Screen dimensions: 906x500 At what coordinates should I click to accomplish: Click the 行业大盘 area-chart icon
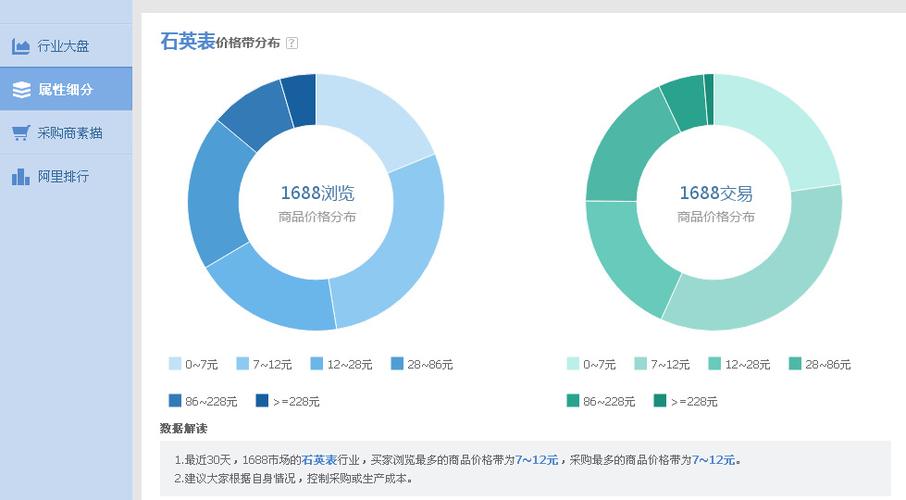[21, 46]
